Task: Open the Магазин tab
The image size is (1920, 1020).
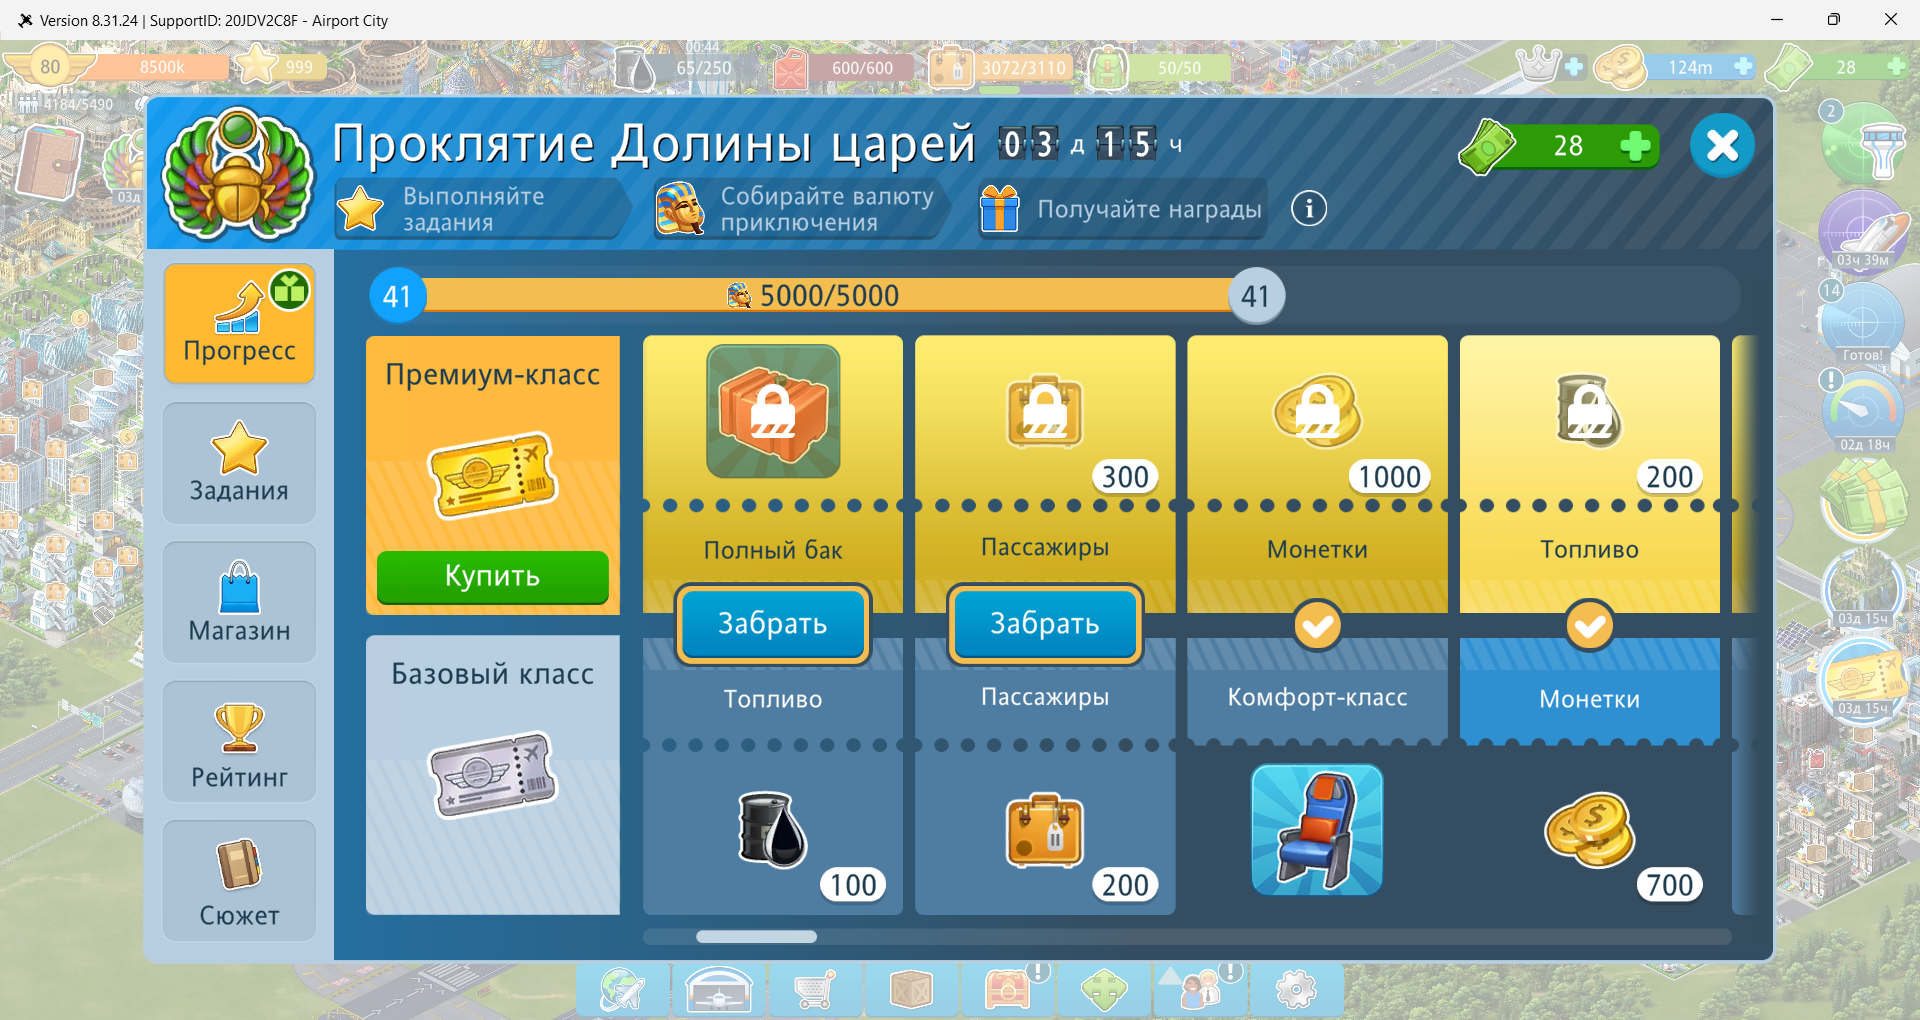Action: (239, 602)
